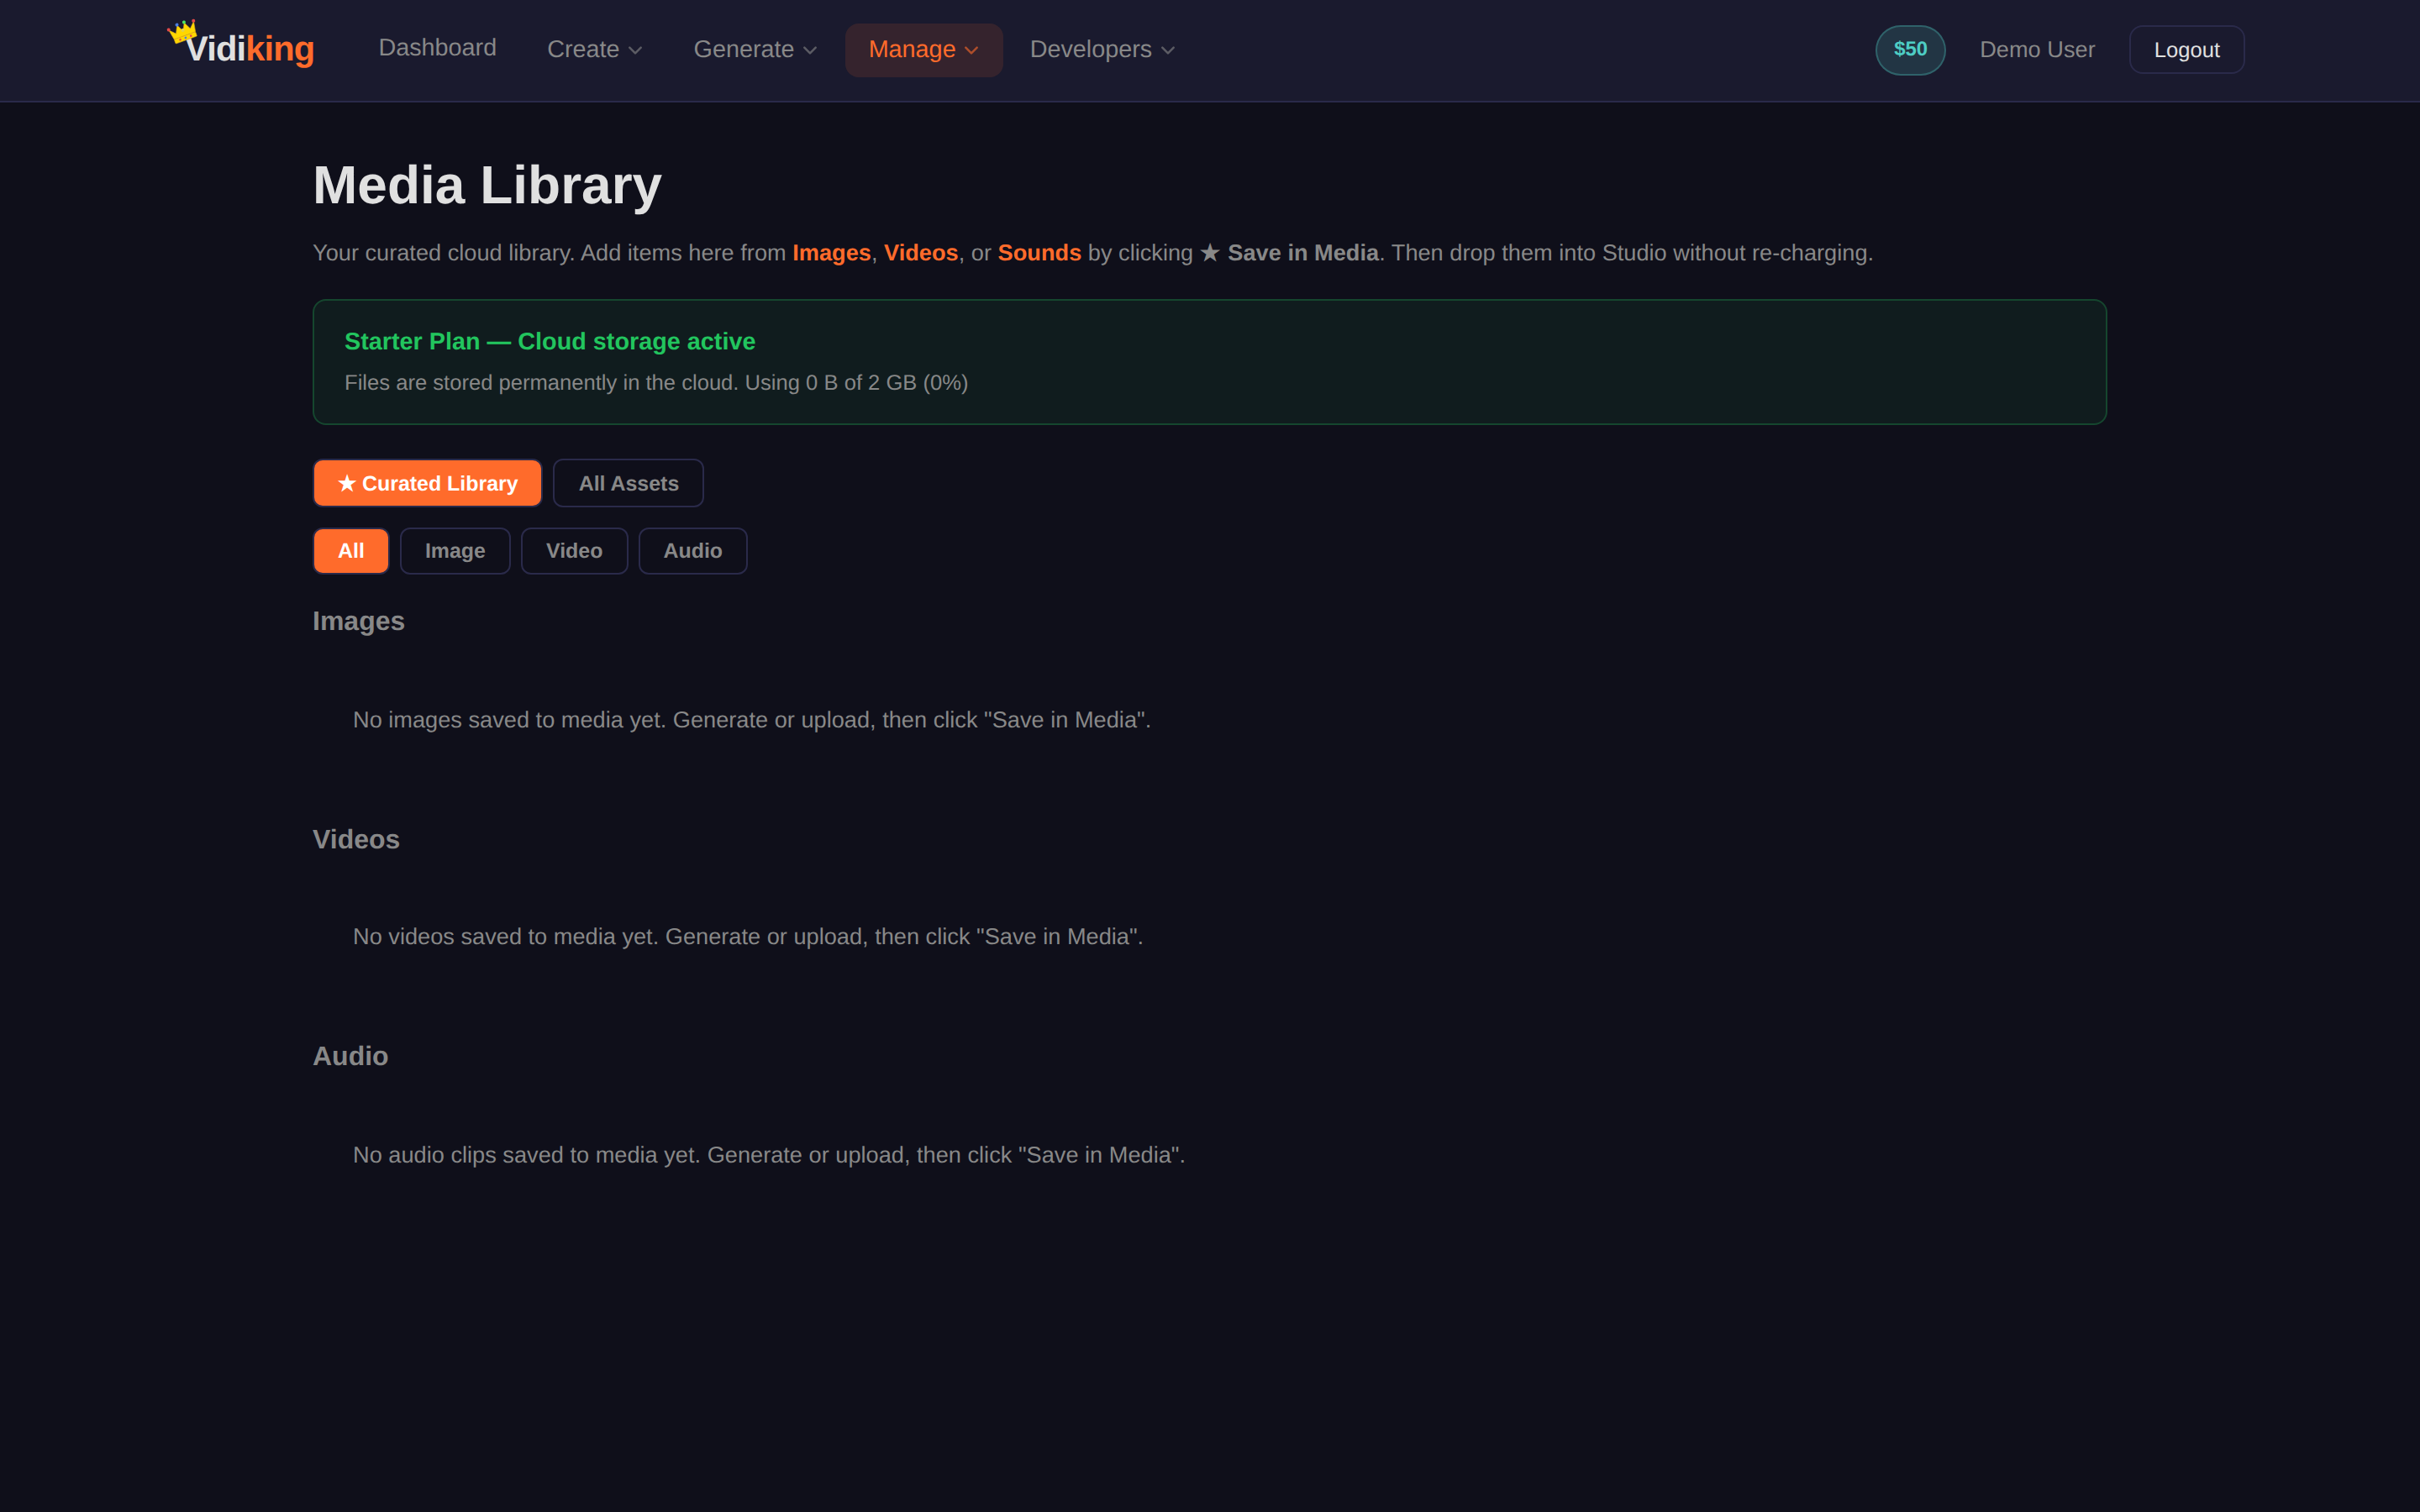Open the Demo User profile

pyautogui.click(x=2036, y=49)
